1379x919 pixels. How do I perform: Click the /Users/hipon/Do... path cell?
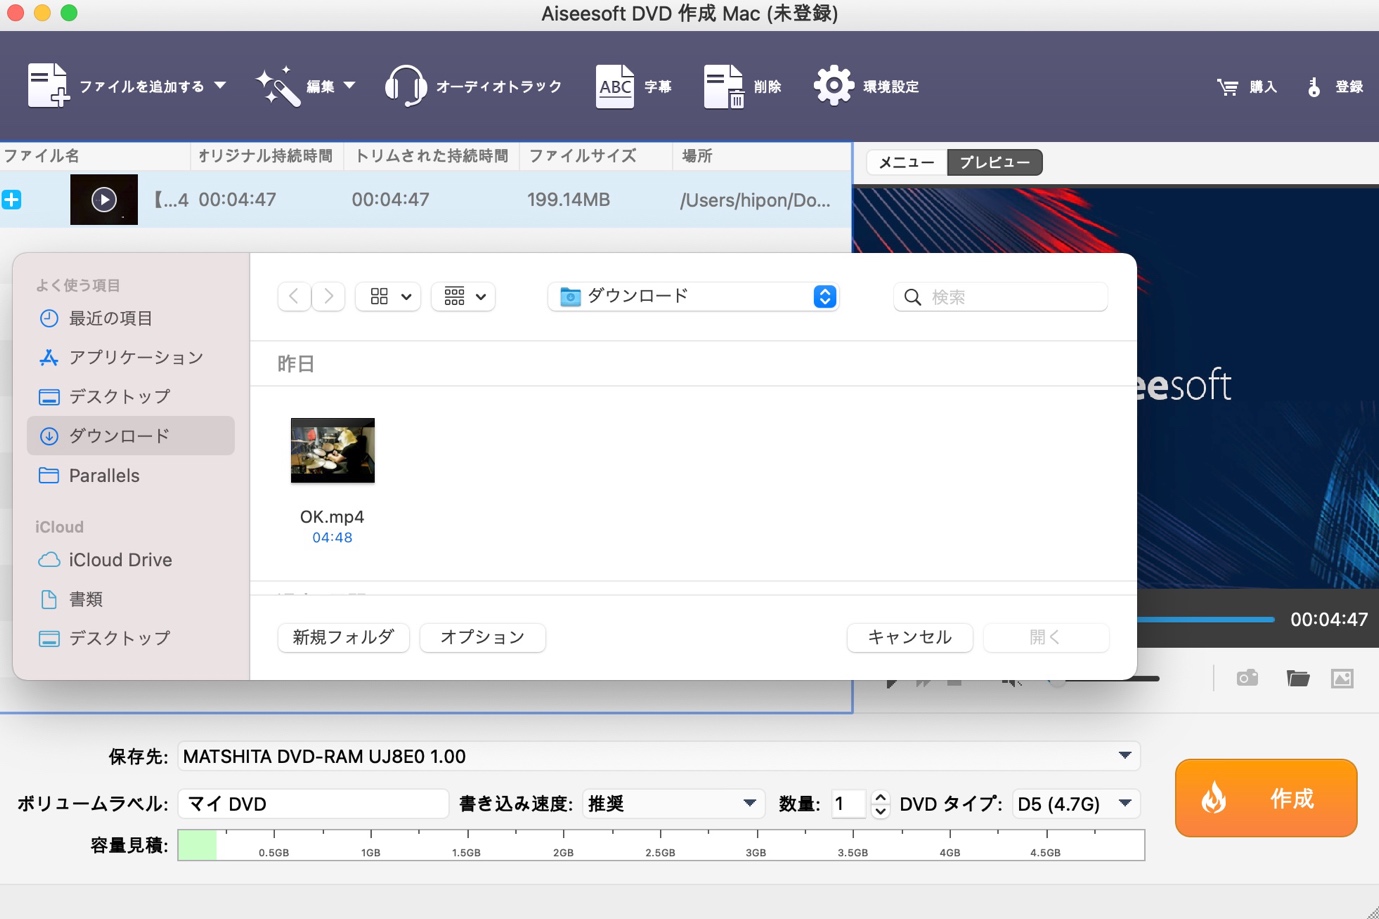pyautogui.click(x=755, y=200)
